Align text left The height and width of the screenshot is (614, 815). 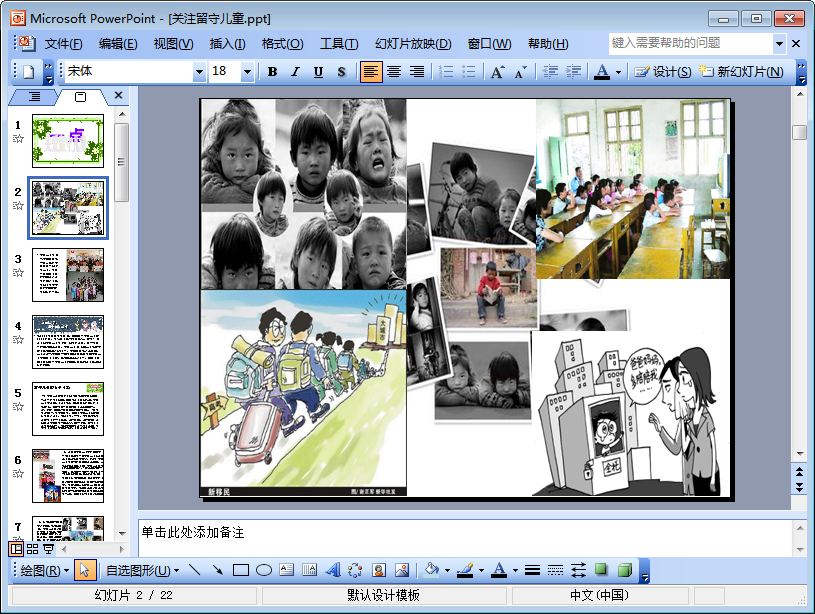click(371, 72)
